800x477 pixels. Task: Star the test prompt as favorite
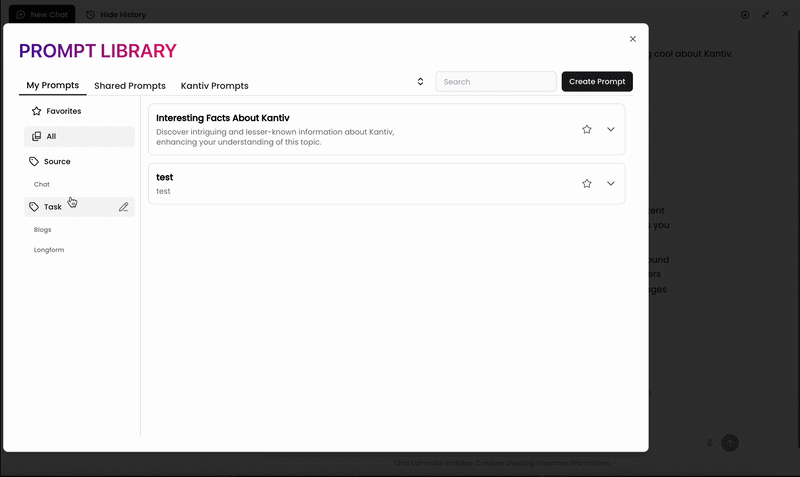pyautogui.click(x=587, y=183)
